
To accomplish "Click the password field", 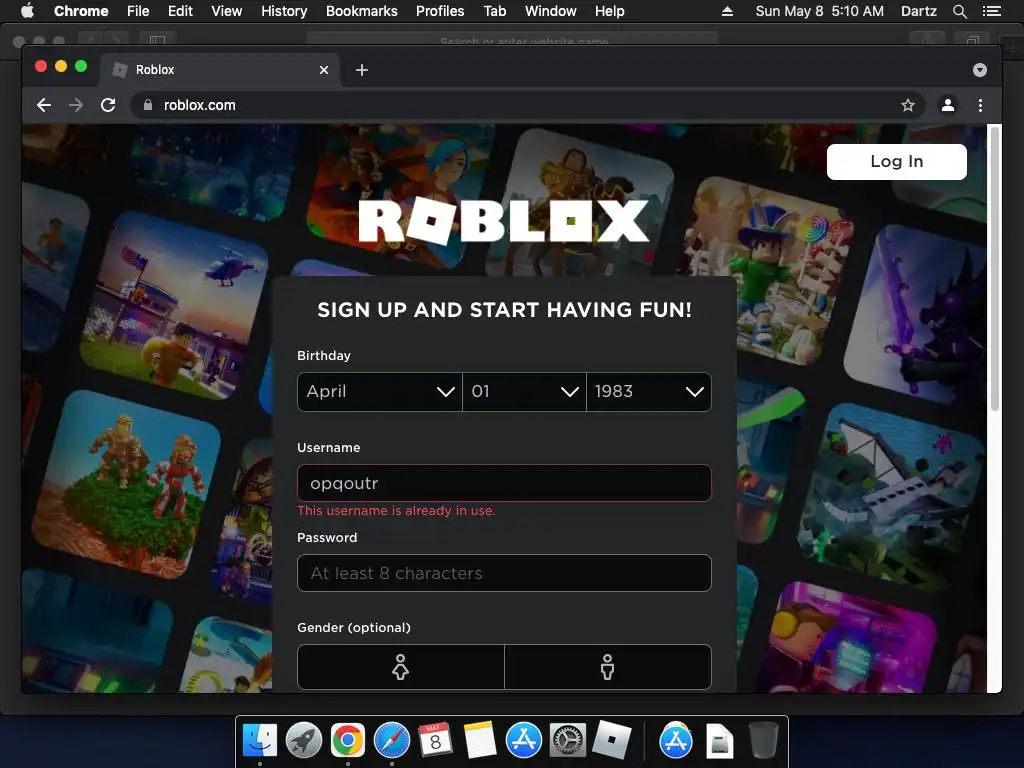I will pyautogui.click(x=504, y=573).
